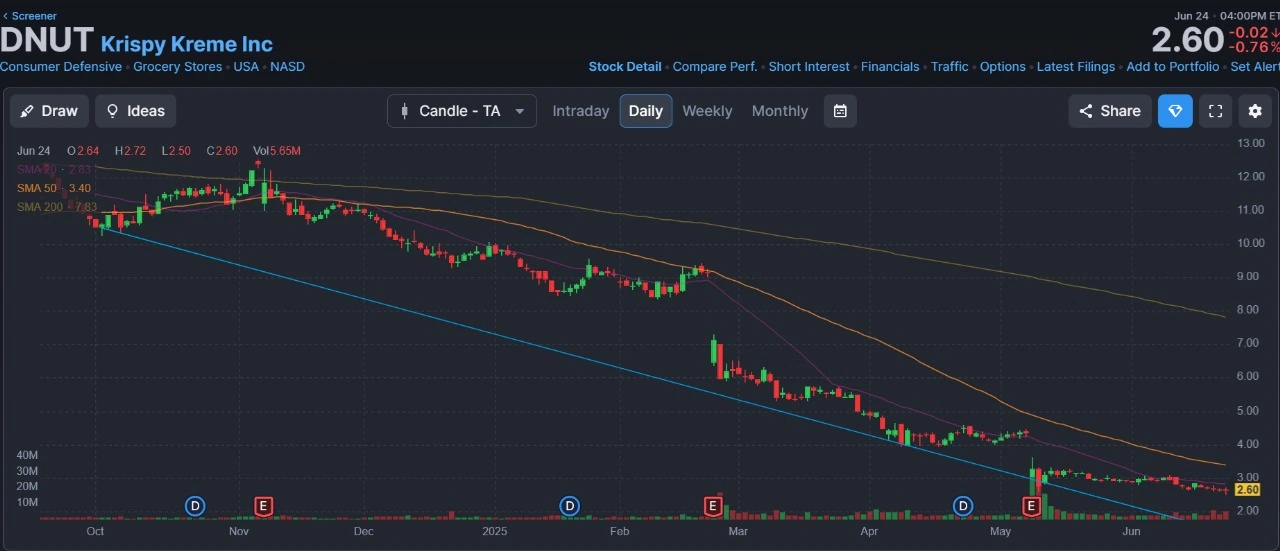Click the Vol 5.65M readout
The height and width of the screenshot is (551, 1280).
pos(277,150)
